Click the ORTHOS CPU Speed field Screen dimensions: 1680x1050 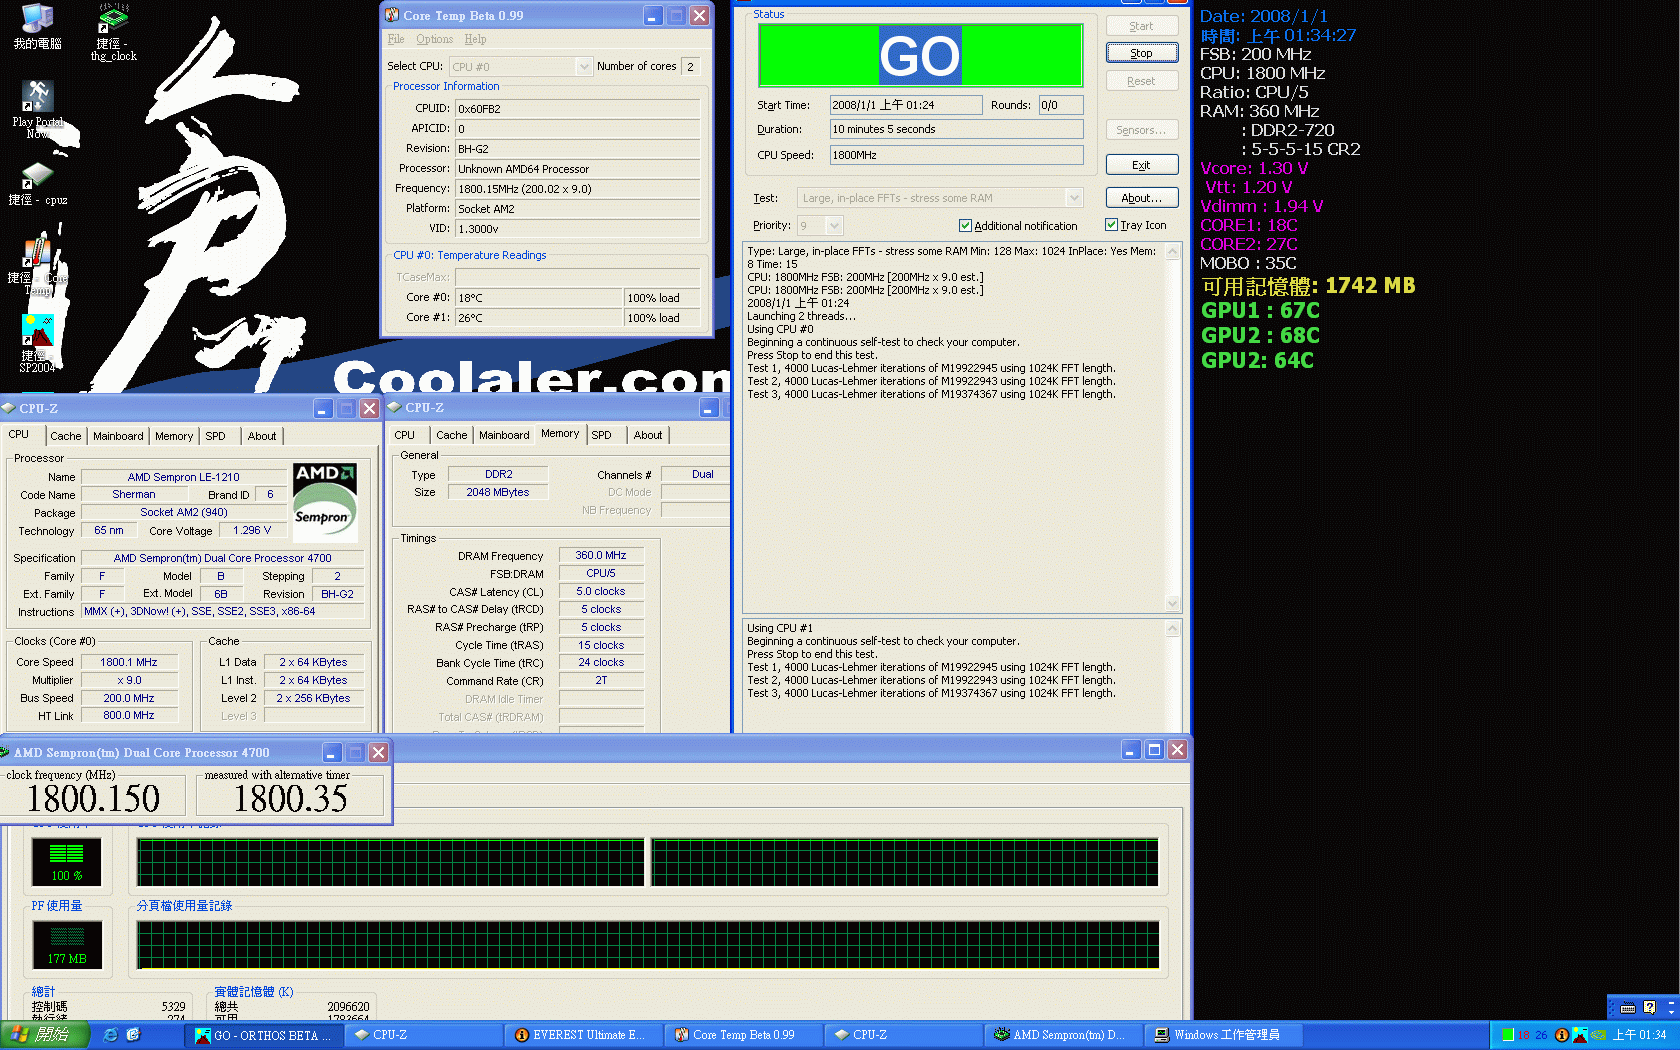(x=956, y=155)
